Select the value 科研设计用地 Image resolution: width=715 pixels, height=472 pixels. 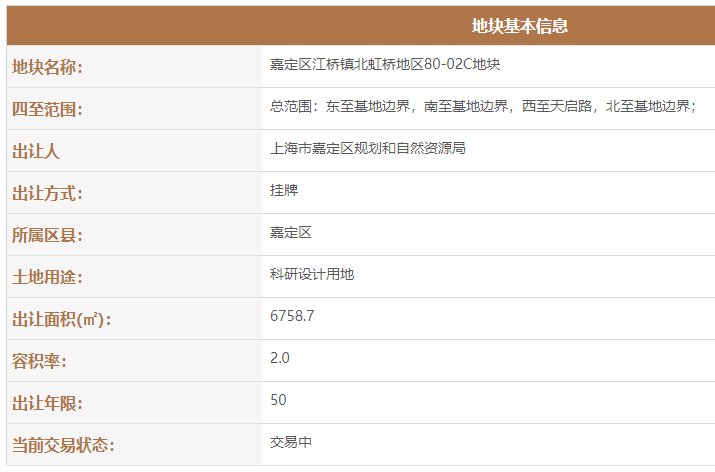pyautogui.click(x=312, y=275)
